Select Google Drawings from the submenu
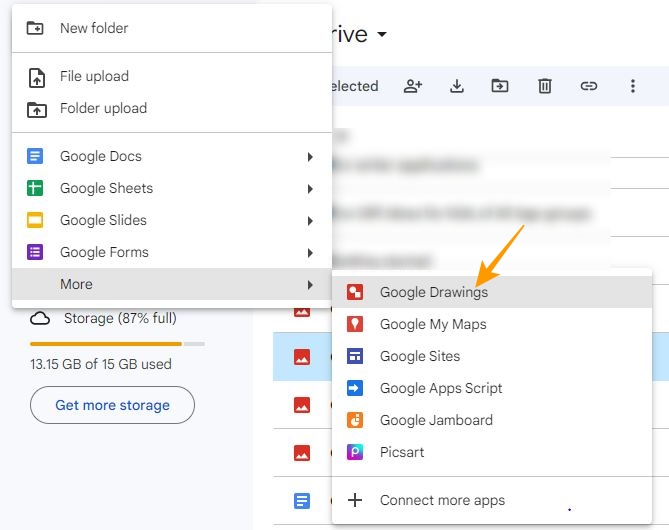Viewport: 669px width, 530px height. pos(492,292)
